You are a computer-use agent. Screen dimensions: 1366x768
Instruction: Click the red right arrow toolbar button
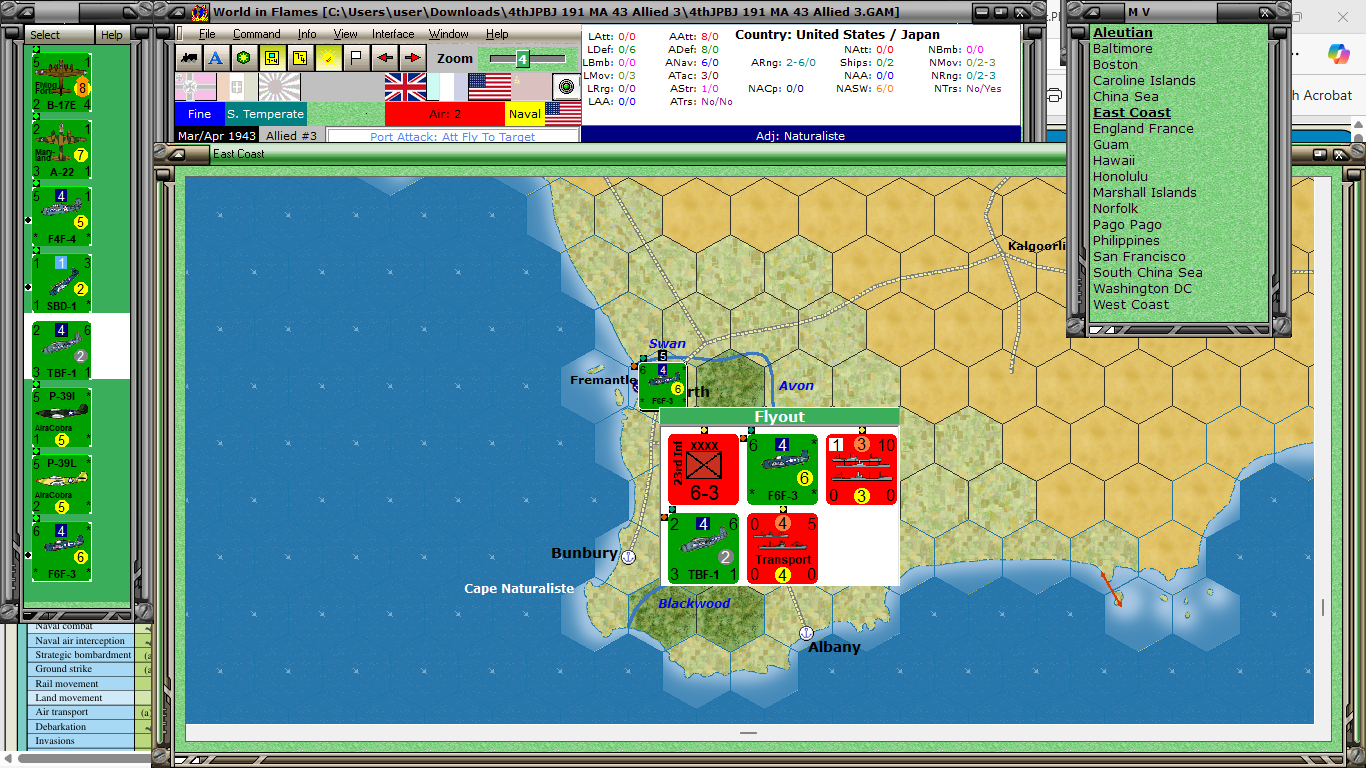[411, 58]
